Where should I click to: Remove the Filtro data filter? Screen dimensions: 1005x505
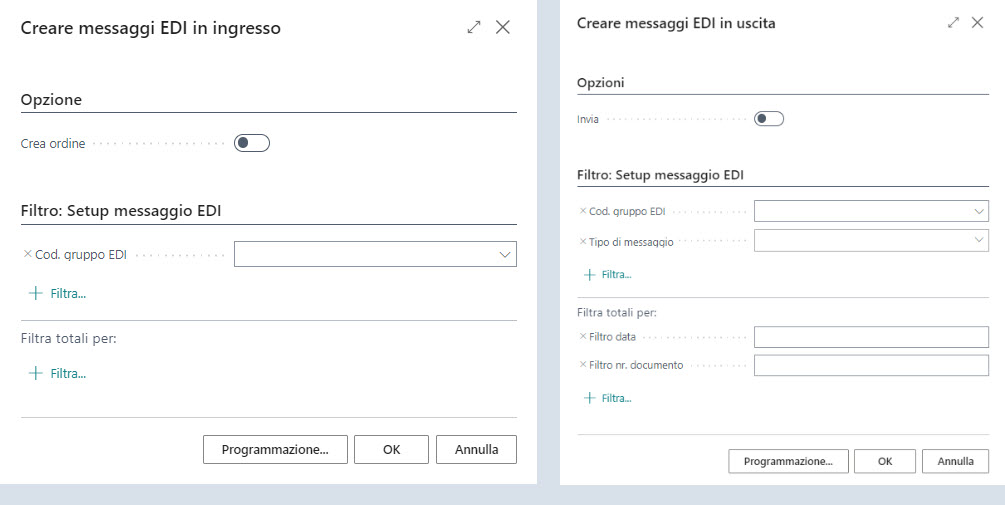point(583,336)
